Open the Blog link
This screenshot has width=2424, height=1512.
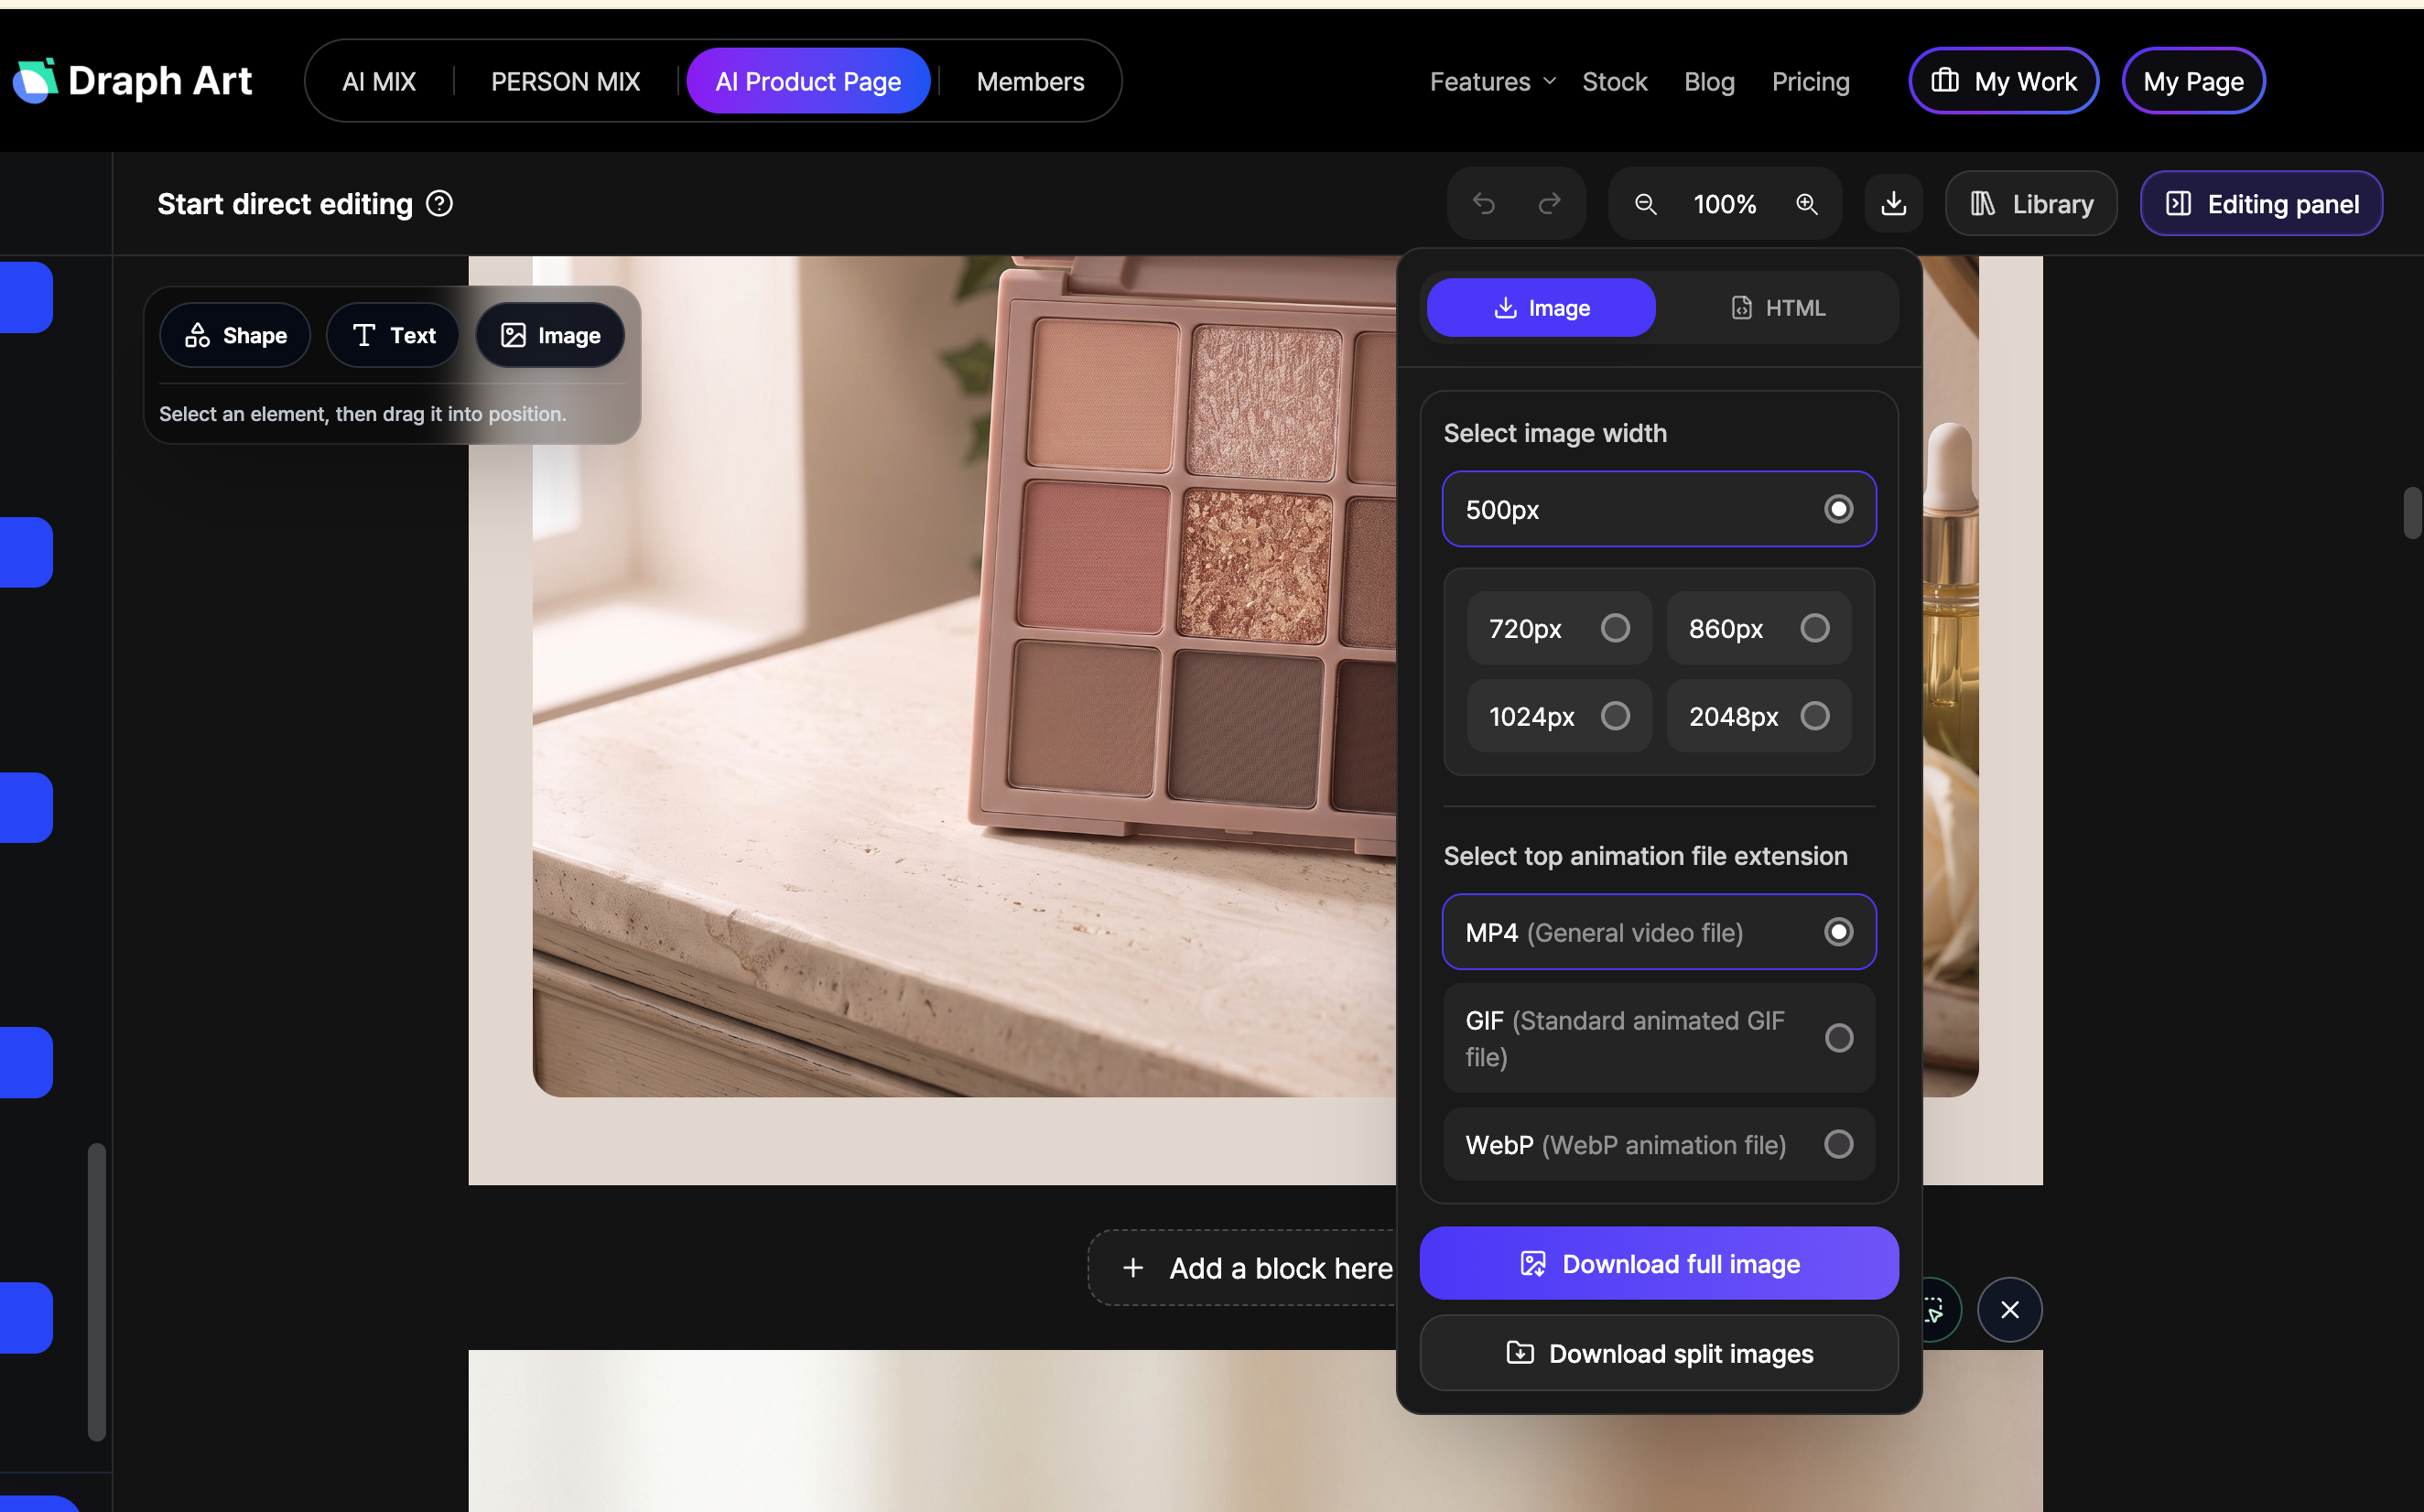[1709, 81]
